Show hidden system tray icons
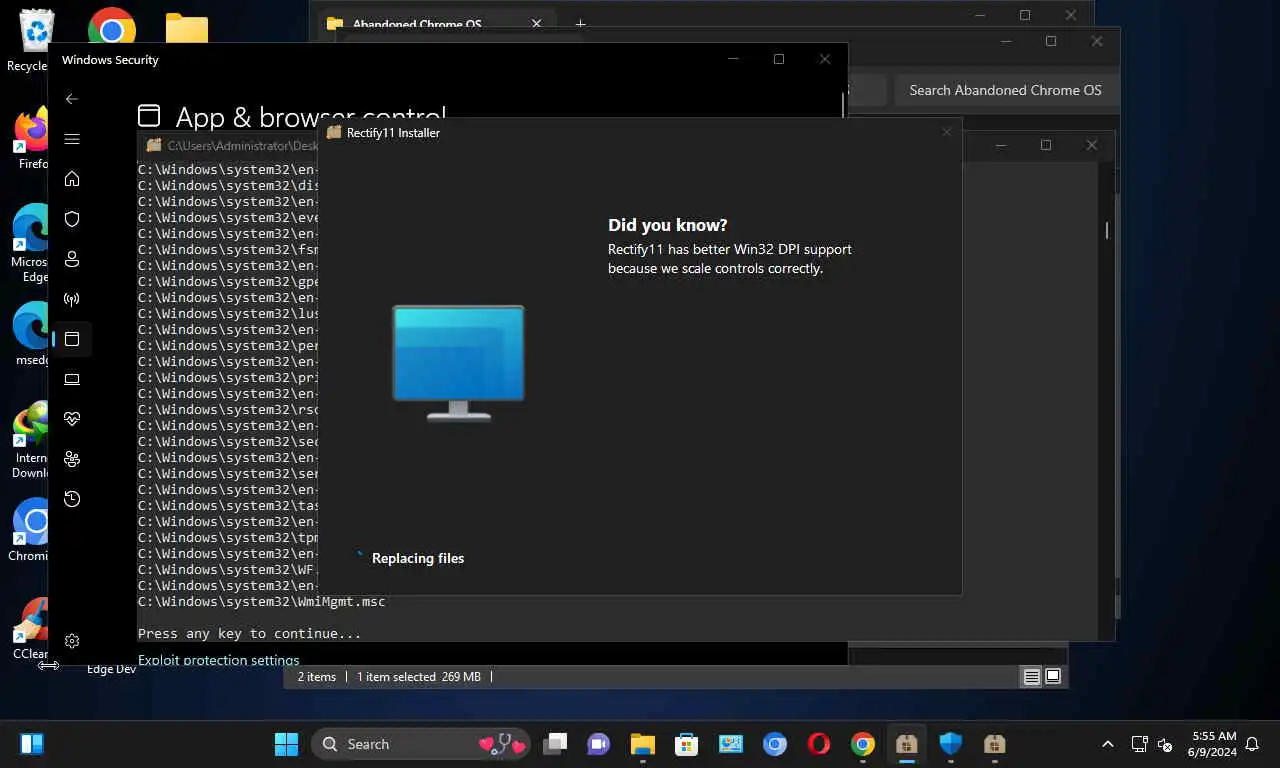1280x768 pixels. 1108,744
